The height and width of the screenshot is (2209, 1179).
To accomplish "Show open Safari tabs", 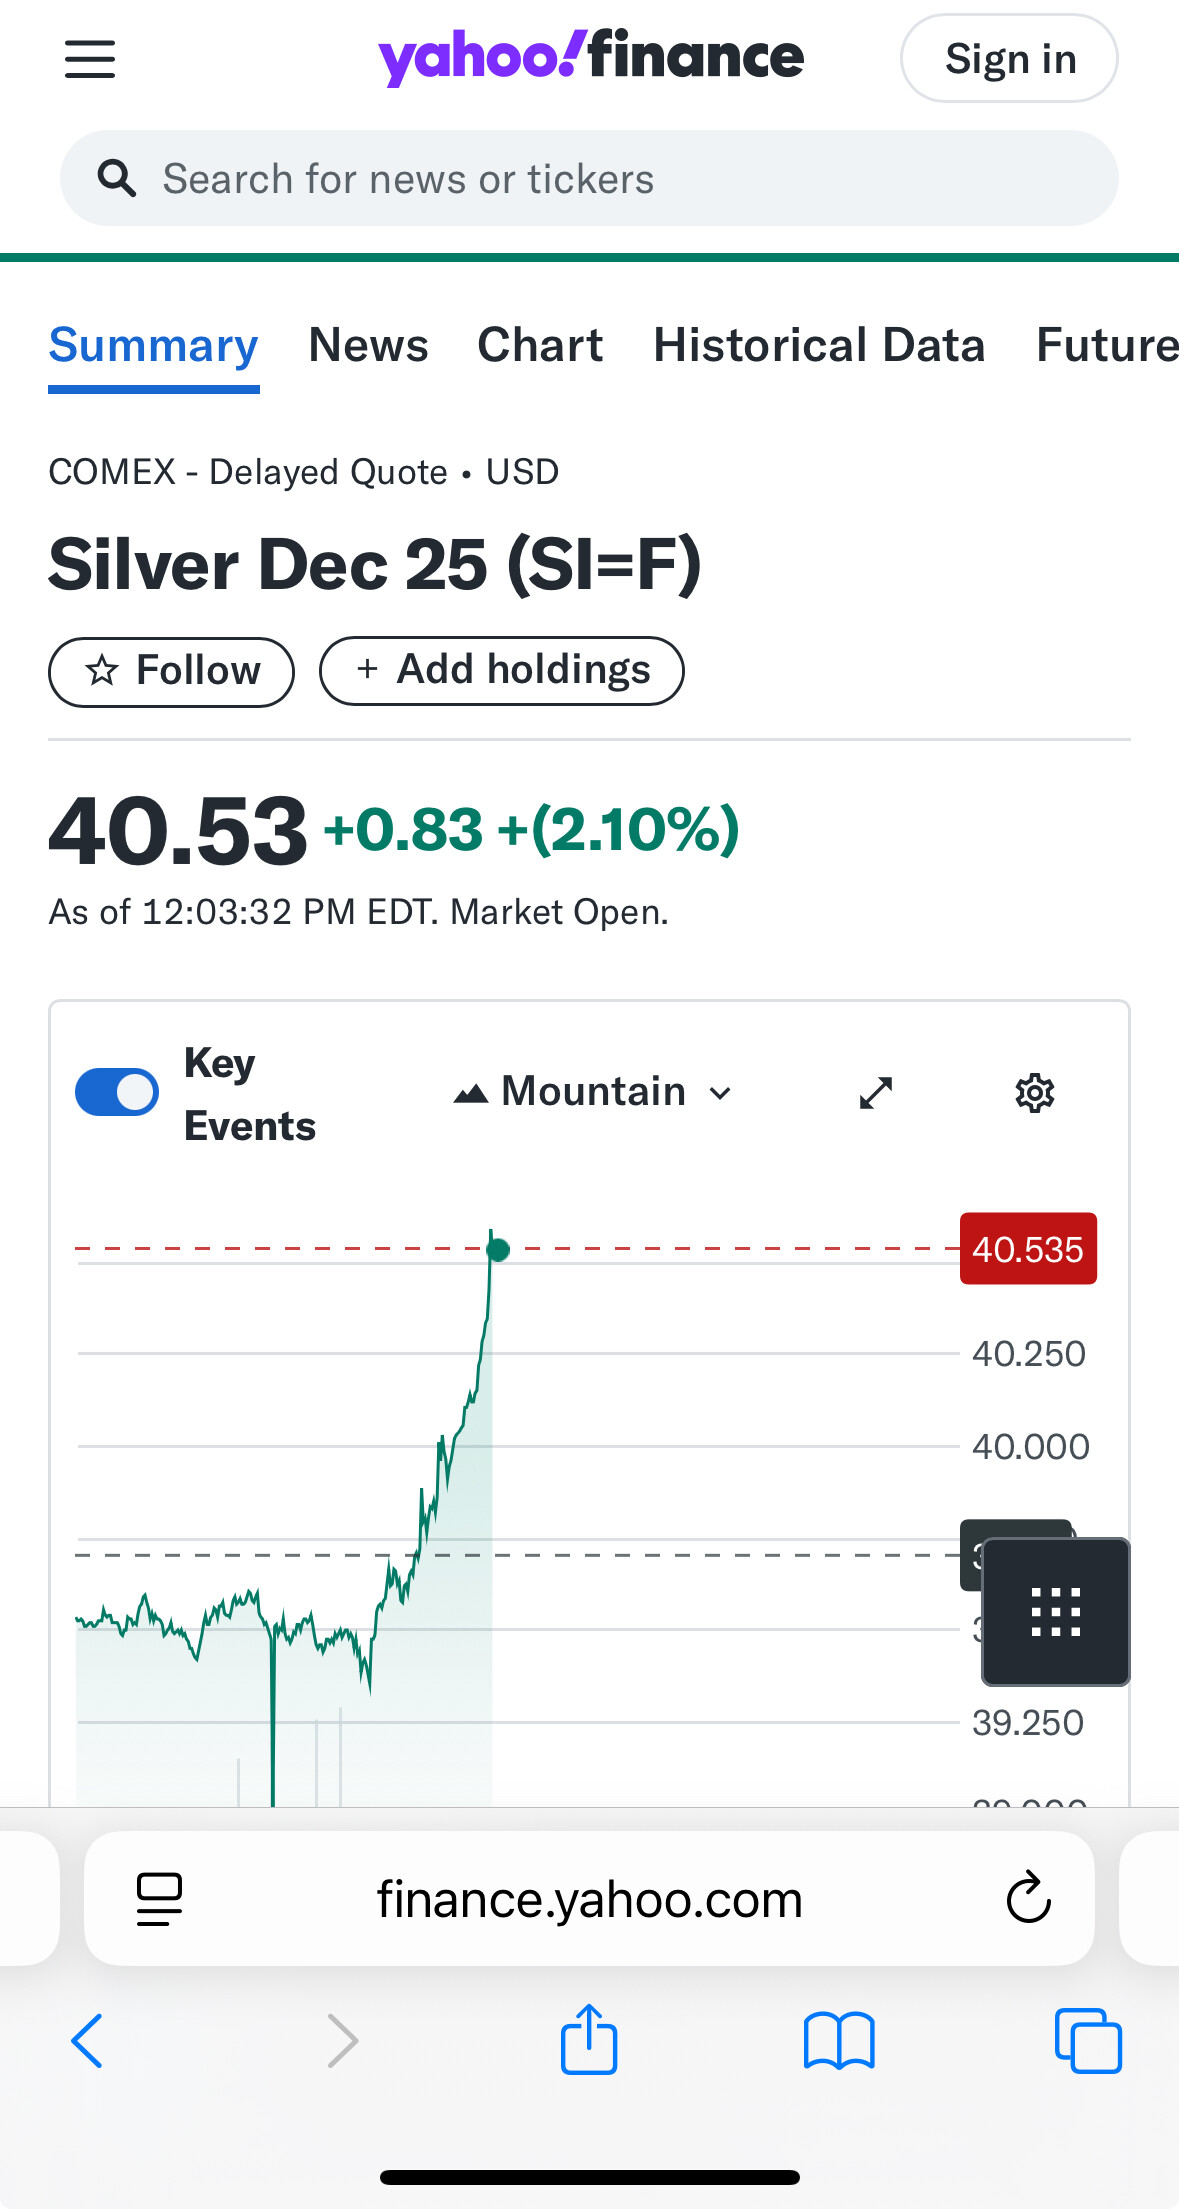I will click(x=1088, y=2040).
